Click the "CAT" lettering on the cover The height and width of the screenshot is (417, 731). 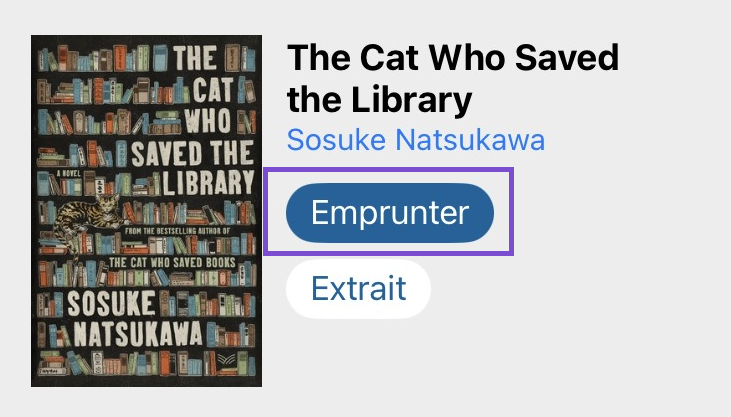213,89
